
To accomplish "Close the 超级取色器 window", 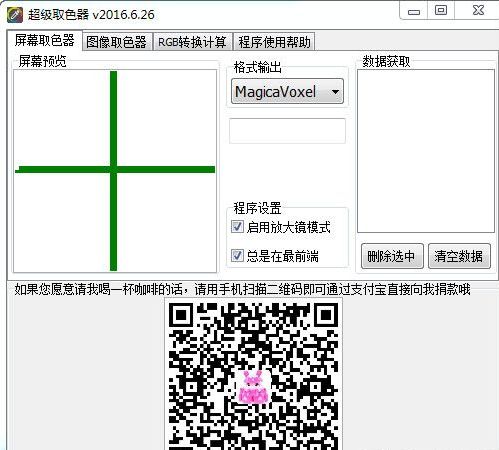I will 478,11.
